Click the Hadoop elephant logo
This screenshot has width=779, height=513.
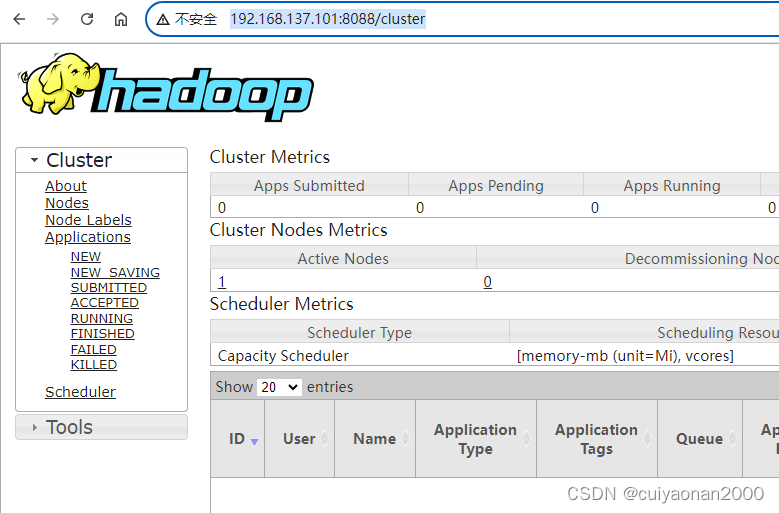click(x=165, y=88)
